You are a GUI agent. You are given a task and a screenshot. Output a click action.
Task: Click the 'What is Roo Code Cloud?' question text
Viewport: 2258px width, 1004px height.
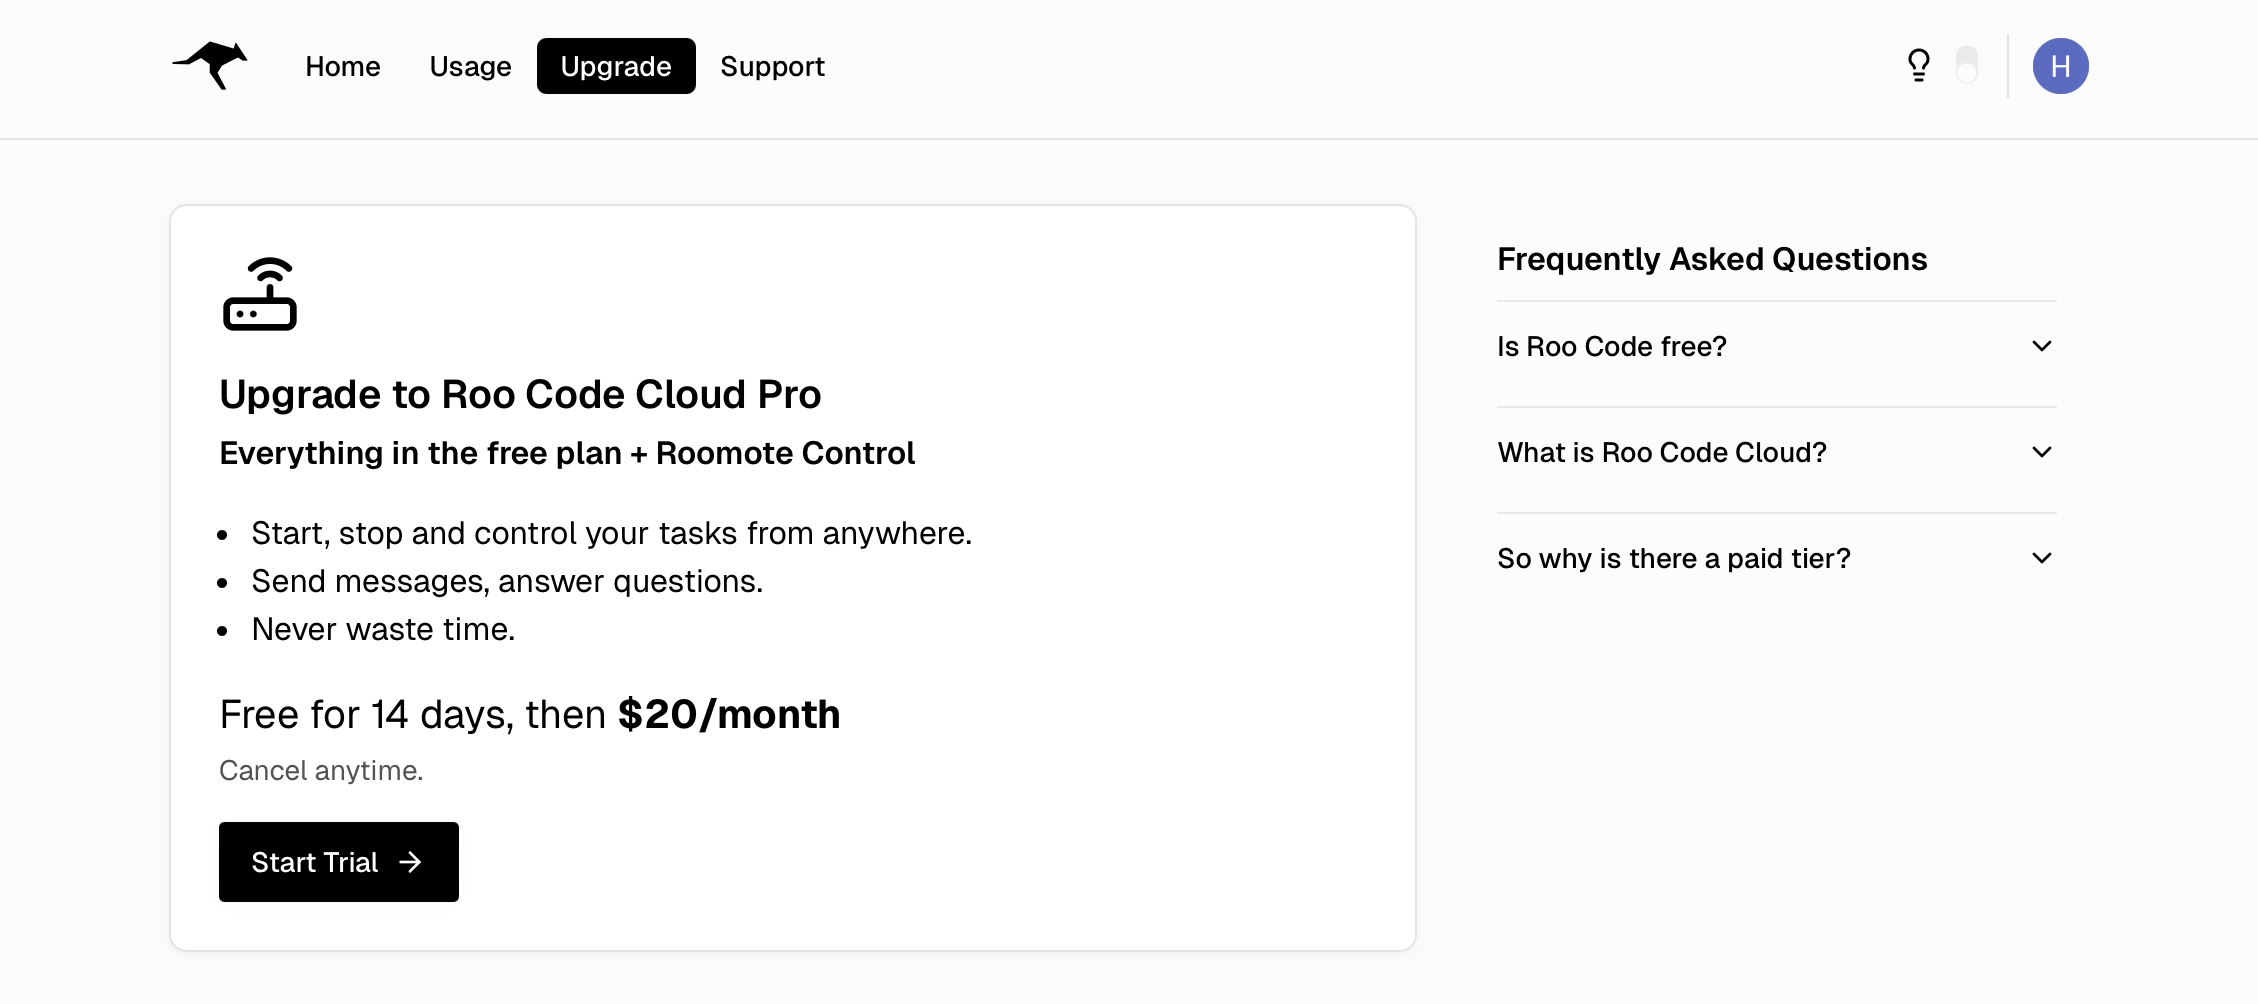(x=1662, y=452)
